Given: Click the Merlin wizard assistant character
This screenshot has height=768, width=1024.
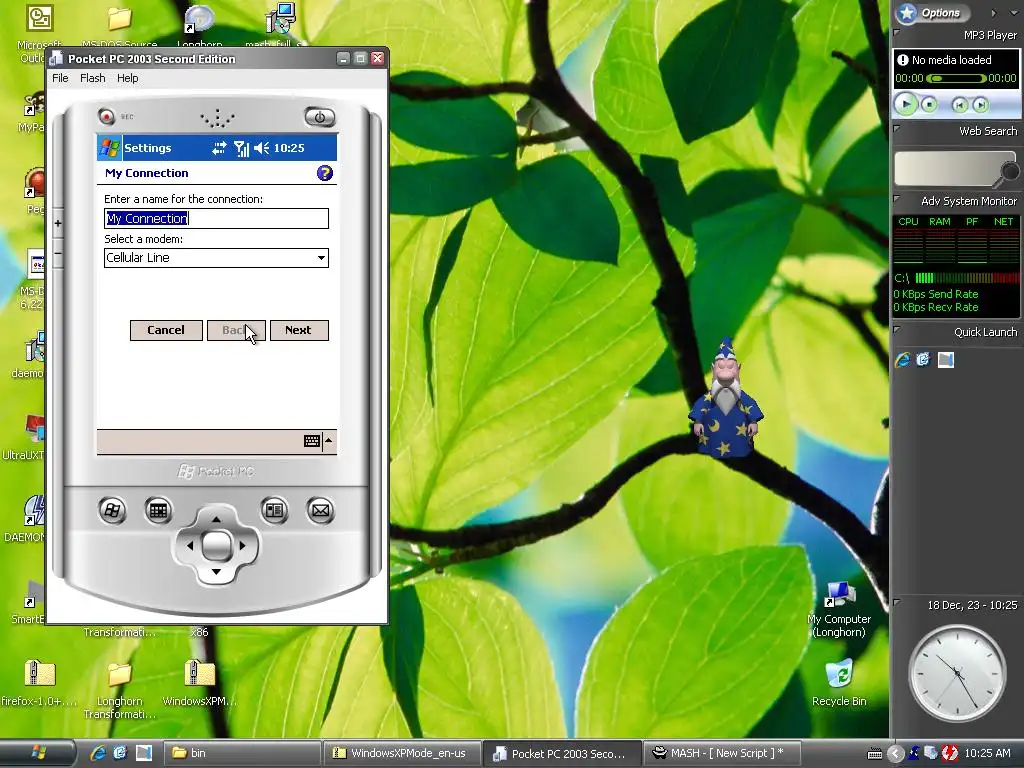Looking at the screenshot, I should tap(726, 398).
